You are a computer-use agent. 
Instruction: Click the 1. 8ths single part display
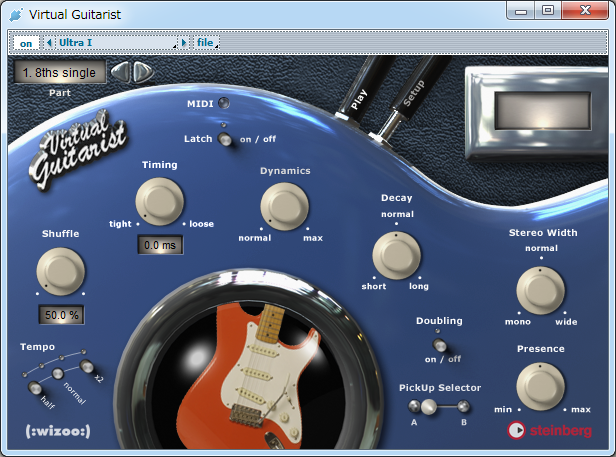(x=60, y=72)
